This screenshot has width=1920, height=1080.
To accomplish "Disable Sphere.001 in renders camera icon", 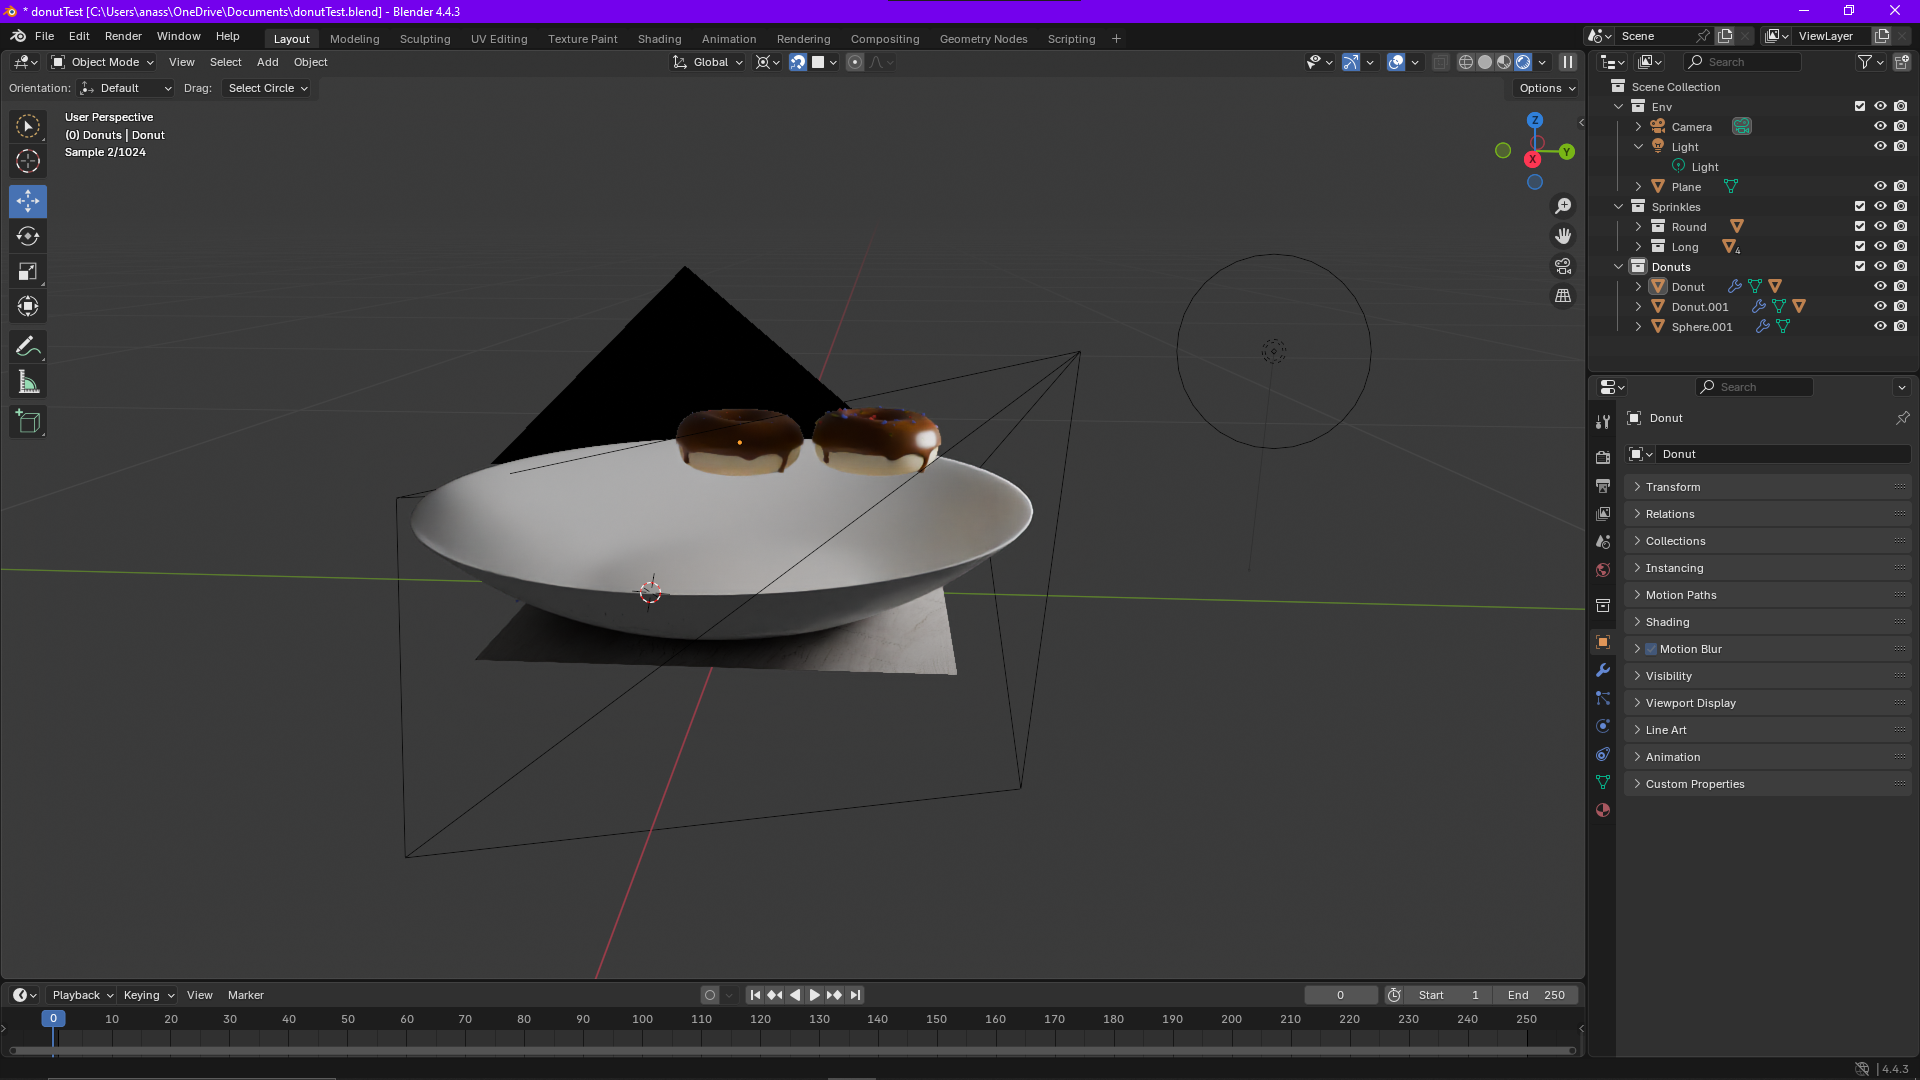I will [1901, 326].
